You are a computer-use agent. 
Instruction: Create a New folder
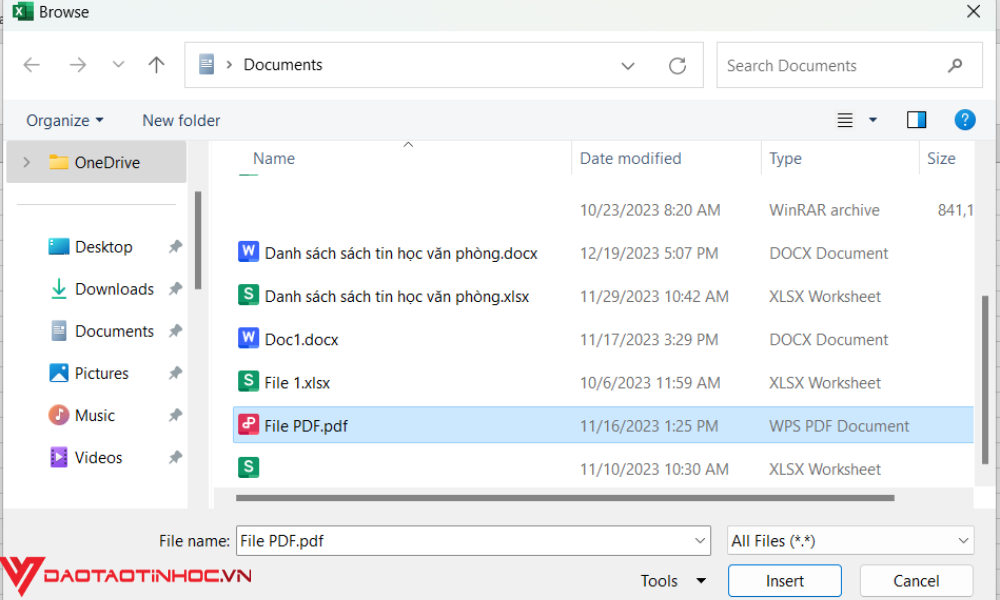click(181, 120)
